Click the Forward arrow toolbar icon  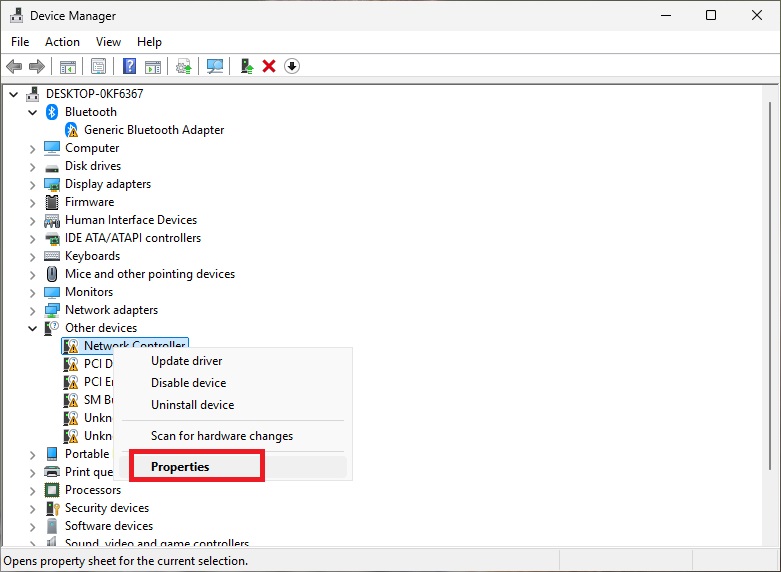(x=37, y=66)
